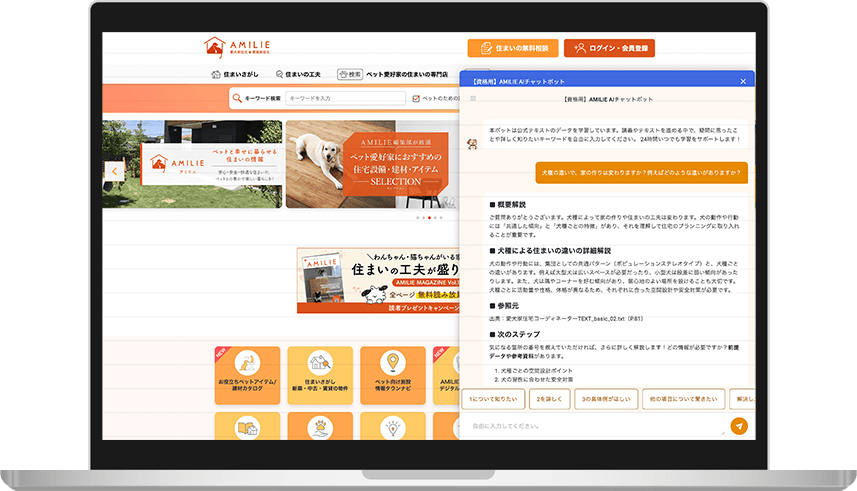Click the 愛犬家住宅コーディネーターTEXT_basic_02.txt source line

[x=566, y=318]
